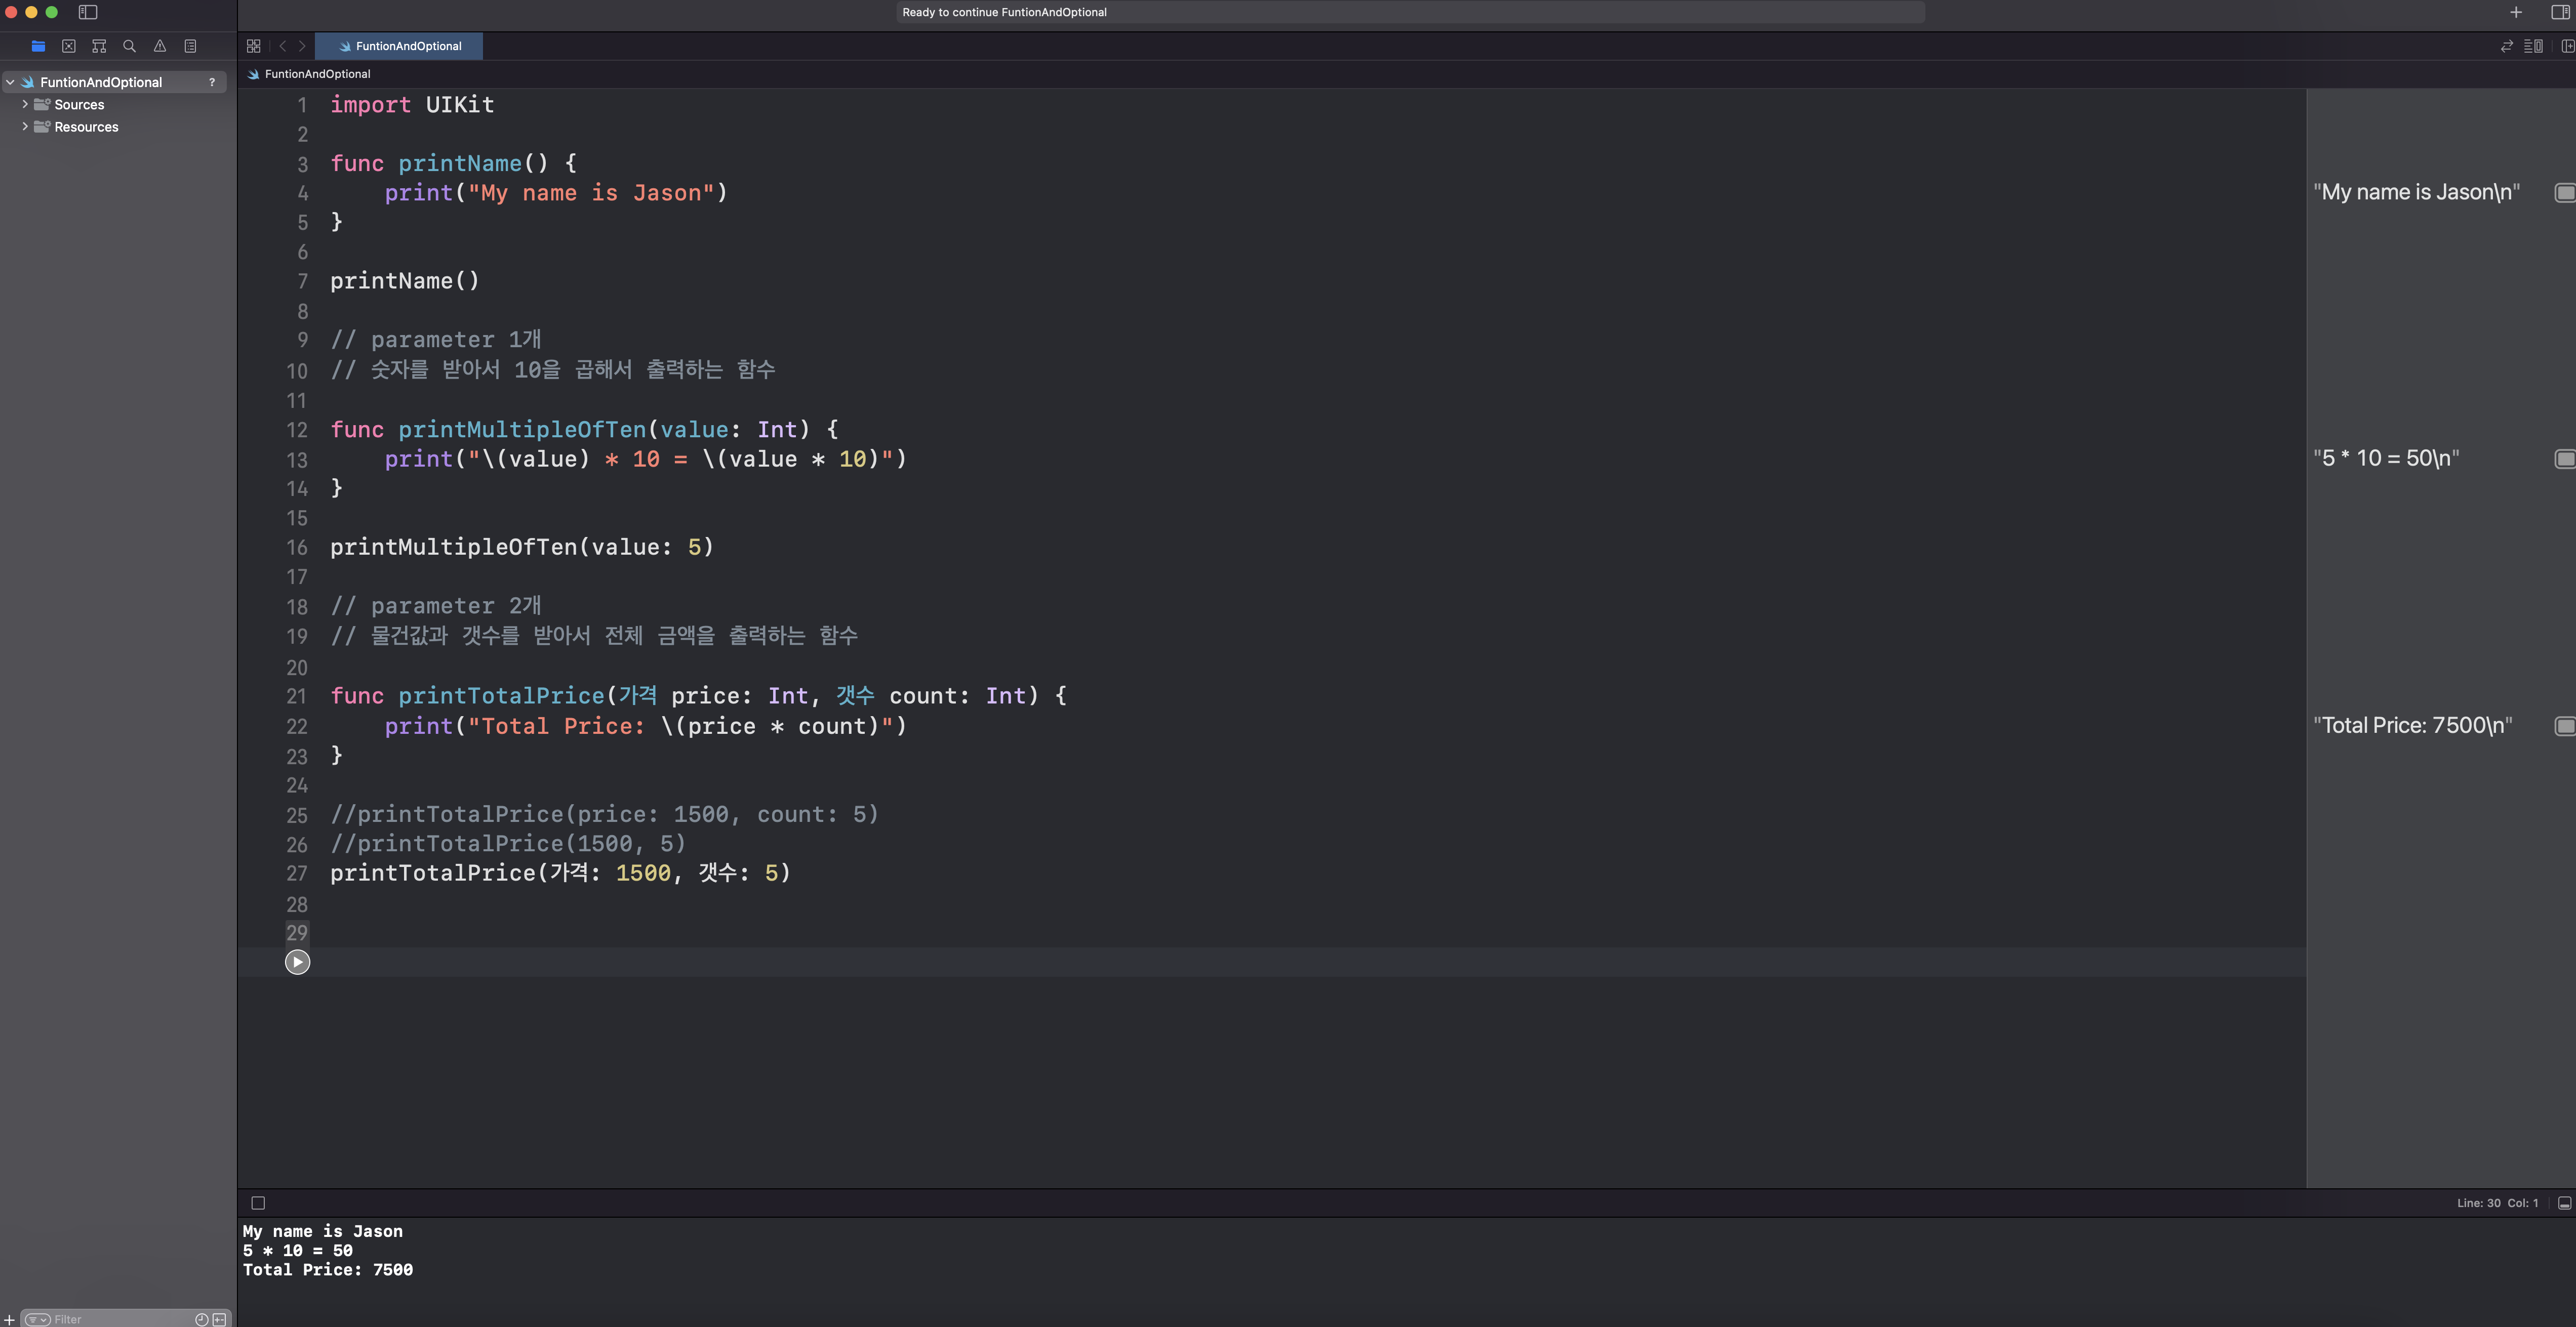Open the Issue navigator warning icon

pos(160,46)
